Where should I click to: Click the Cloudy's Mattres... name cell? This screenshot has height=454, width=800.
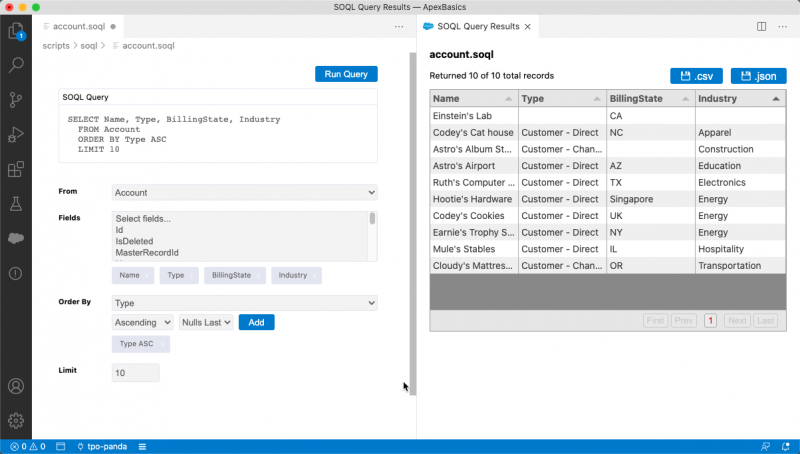pyautogui.click(x=474, y=266)
